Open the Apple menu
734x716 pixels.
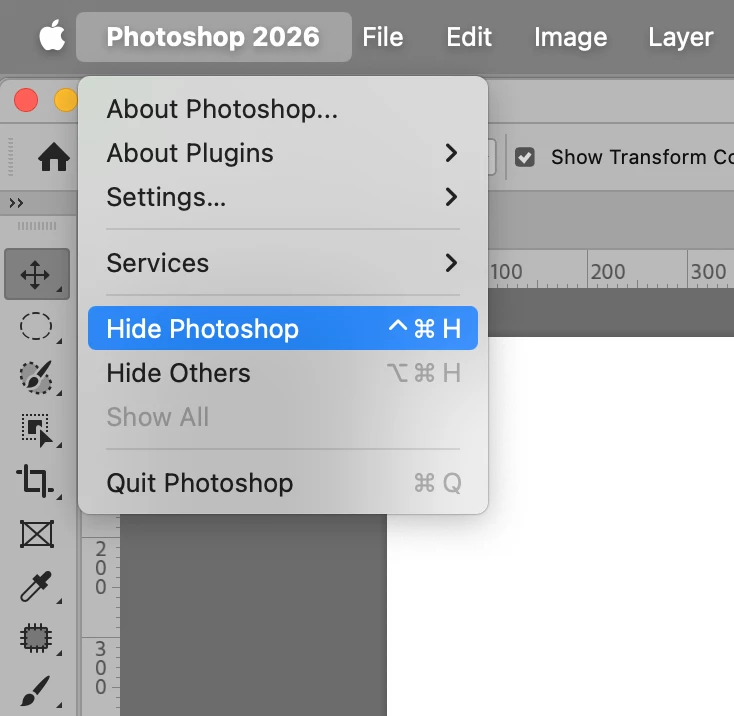(52, 36)
